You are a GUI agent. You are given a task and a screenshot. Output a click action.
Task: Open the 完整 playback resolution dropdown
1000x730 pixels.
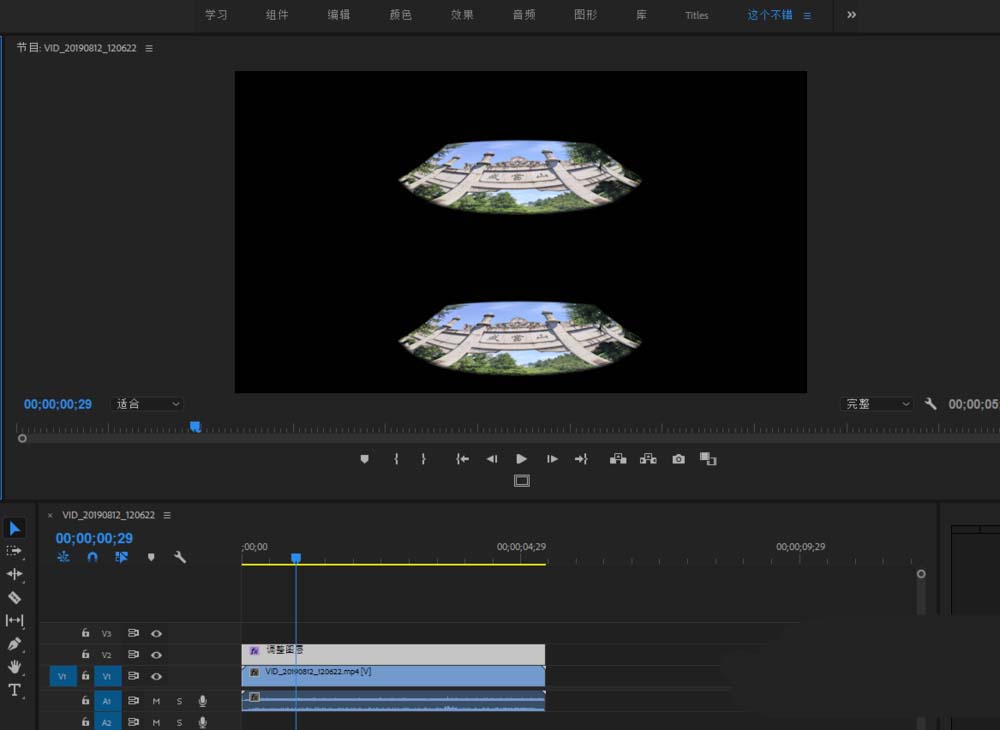(878, 404)
